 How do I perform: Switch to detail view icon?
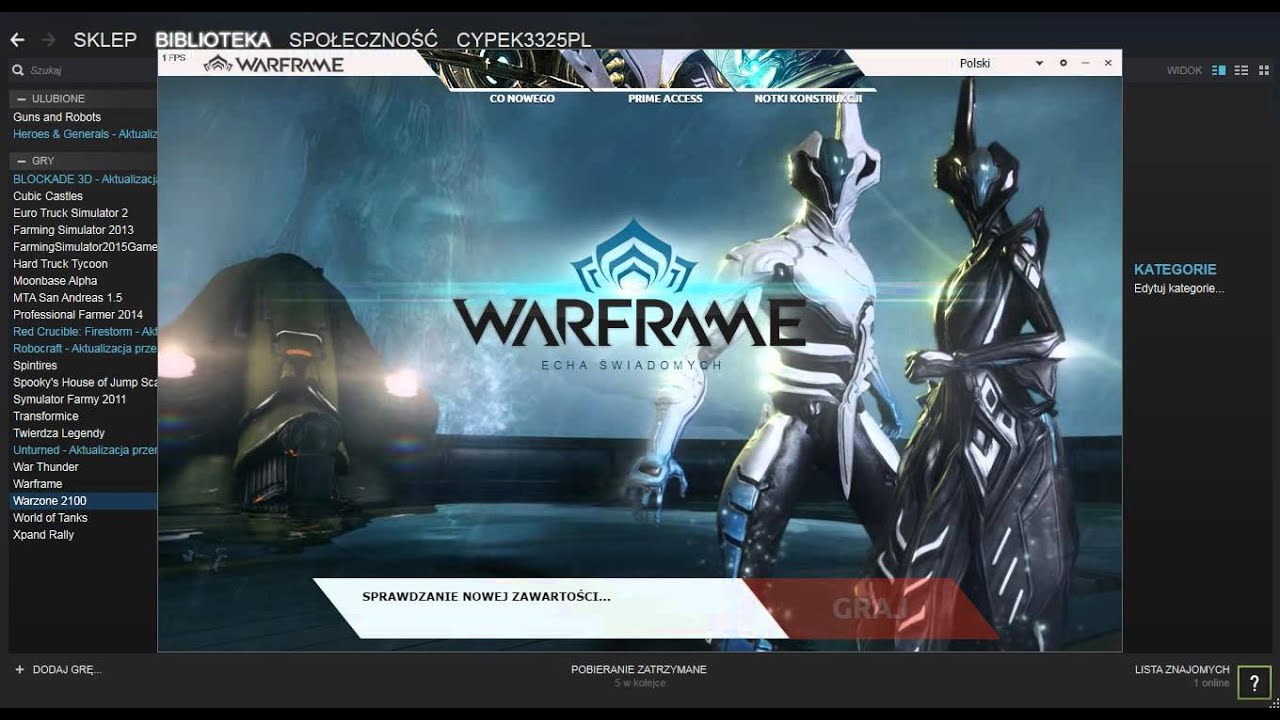1219,71
